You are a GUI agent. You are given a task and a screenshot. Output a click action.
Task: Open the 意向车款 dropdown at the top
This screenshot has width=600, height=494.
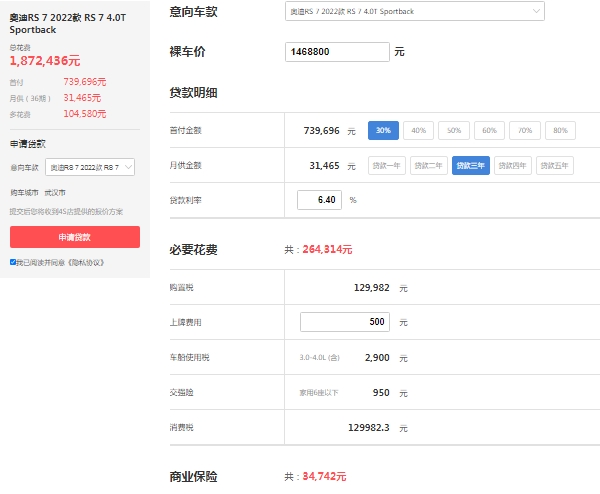click(x=414, y=11)
